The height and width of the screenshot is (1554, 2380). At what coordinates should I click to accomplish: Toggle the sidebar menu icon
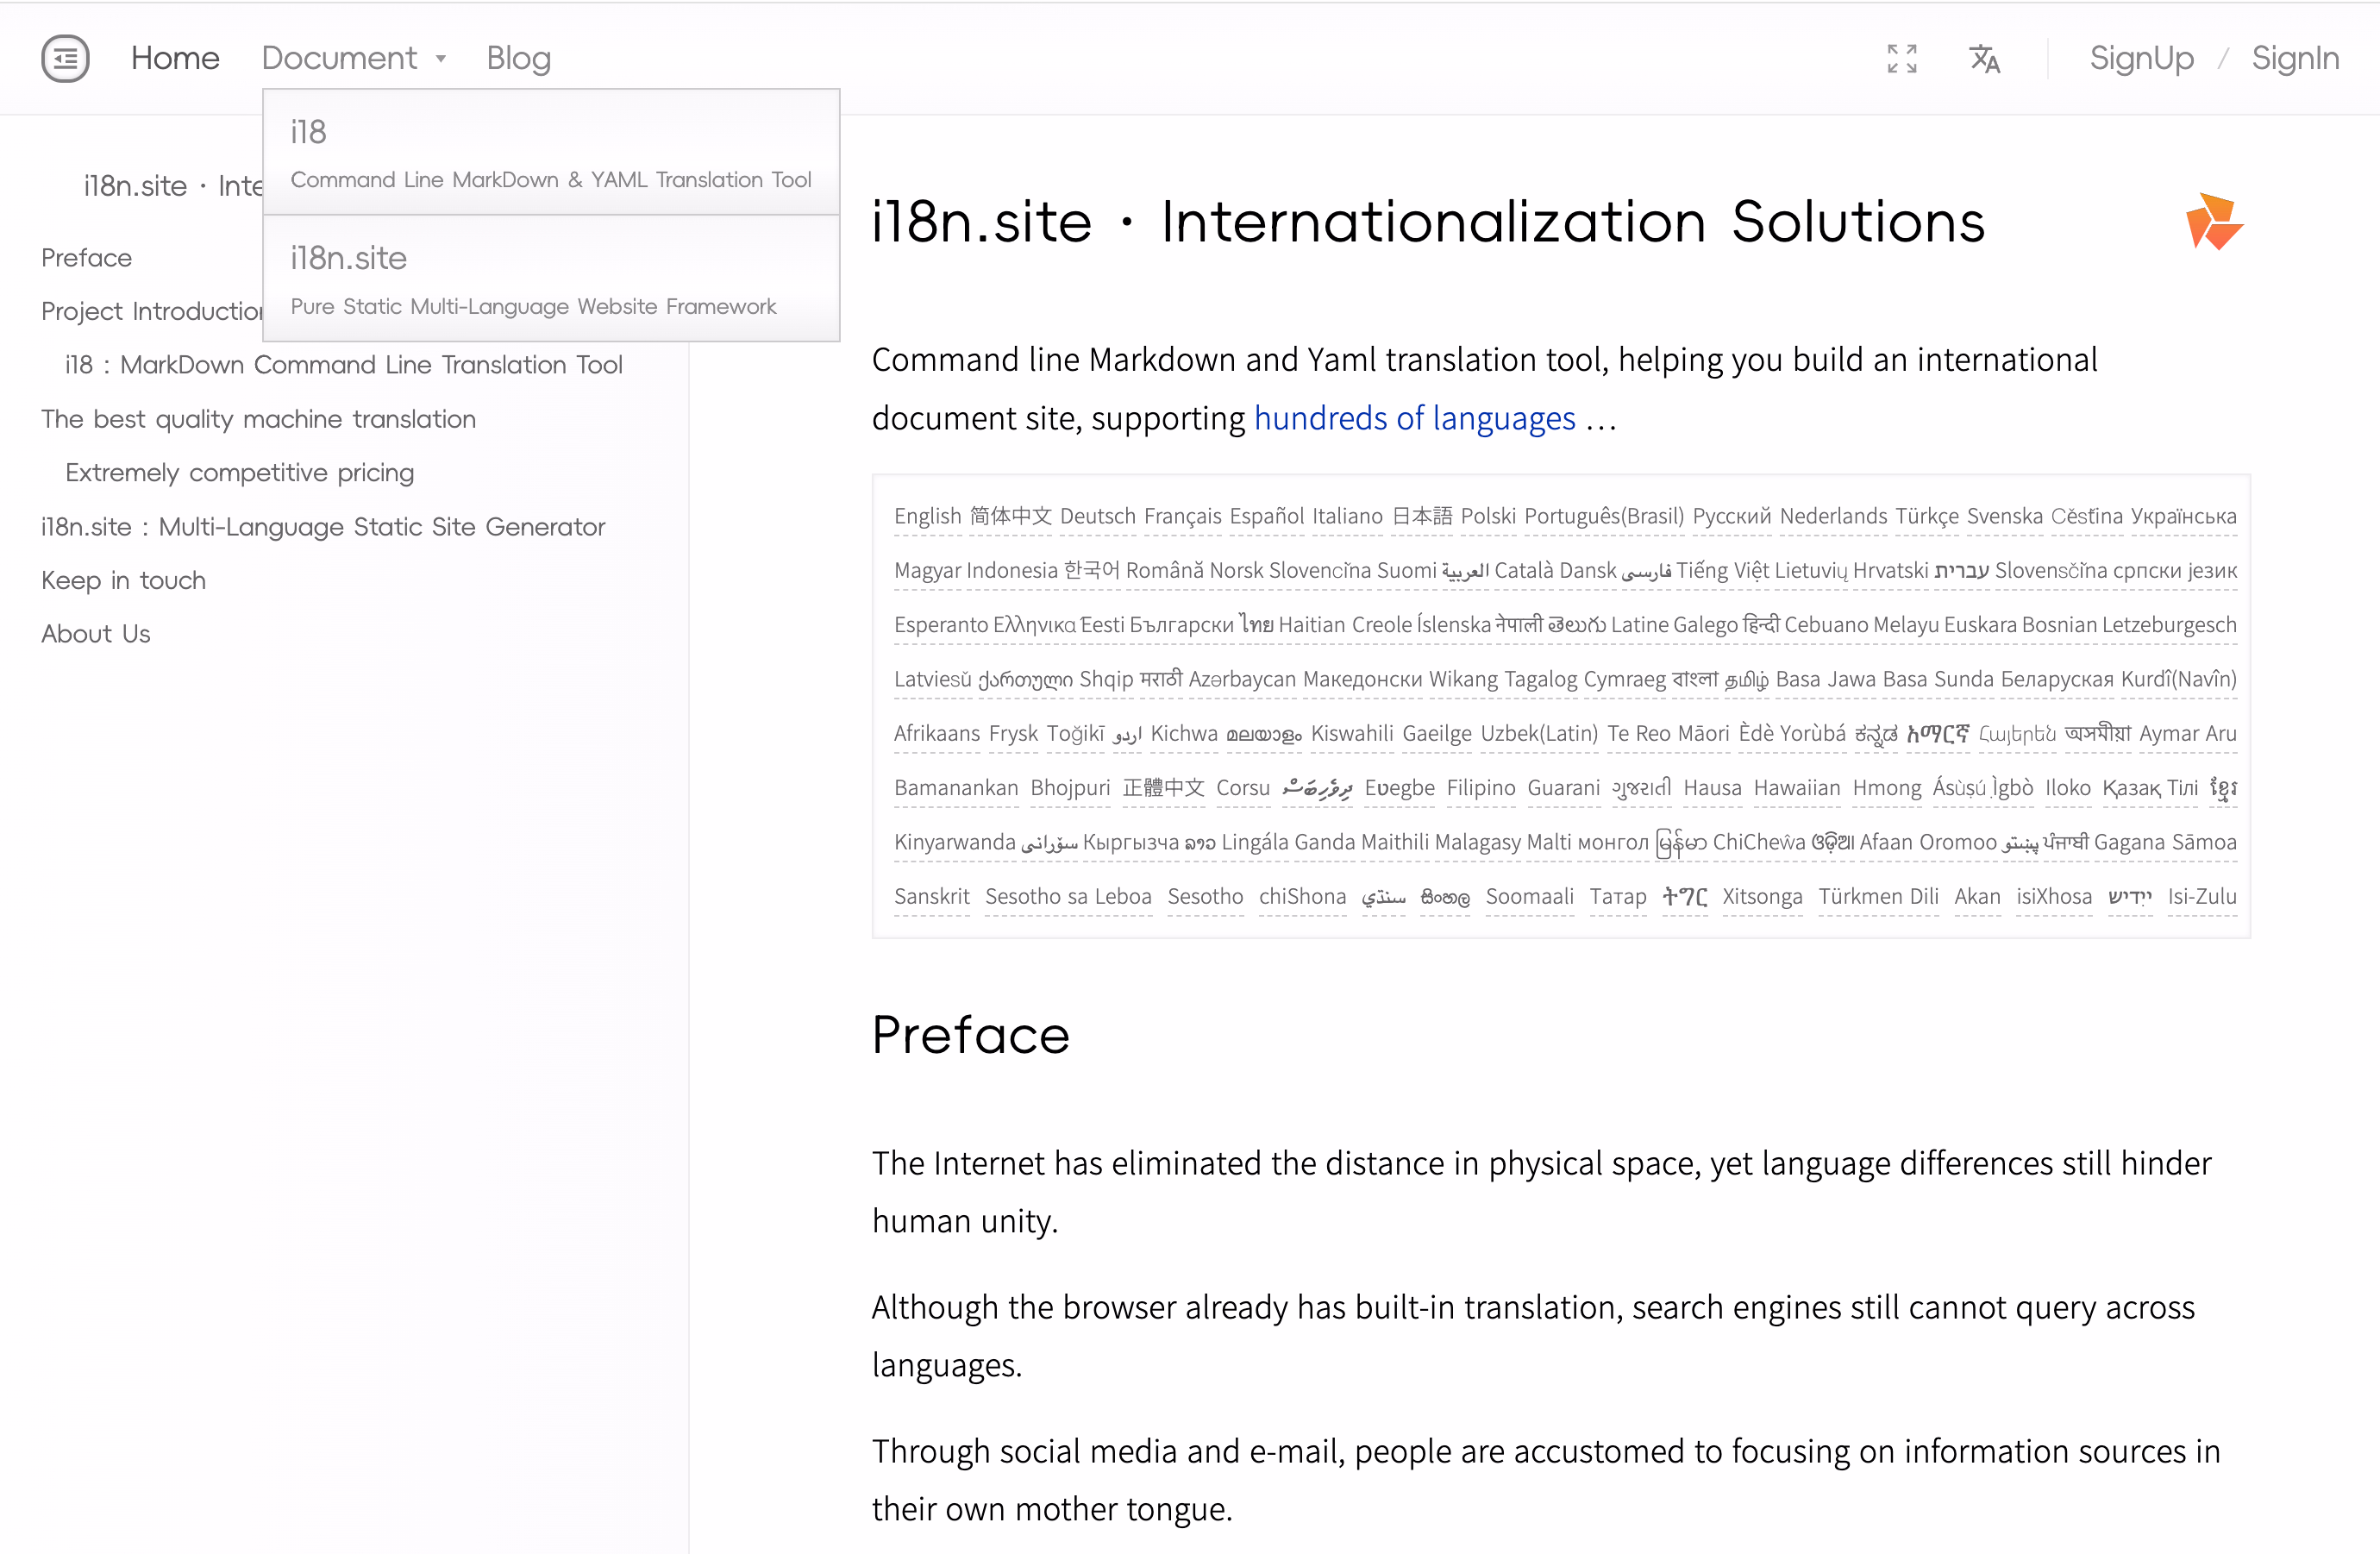(x=65, y=58)
